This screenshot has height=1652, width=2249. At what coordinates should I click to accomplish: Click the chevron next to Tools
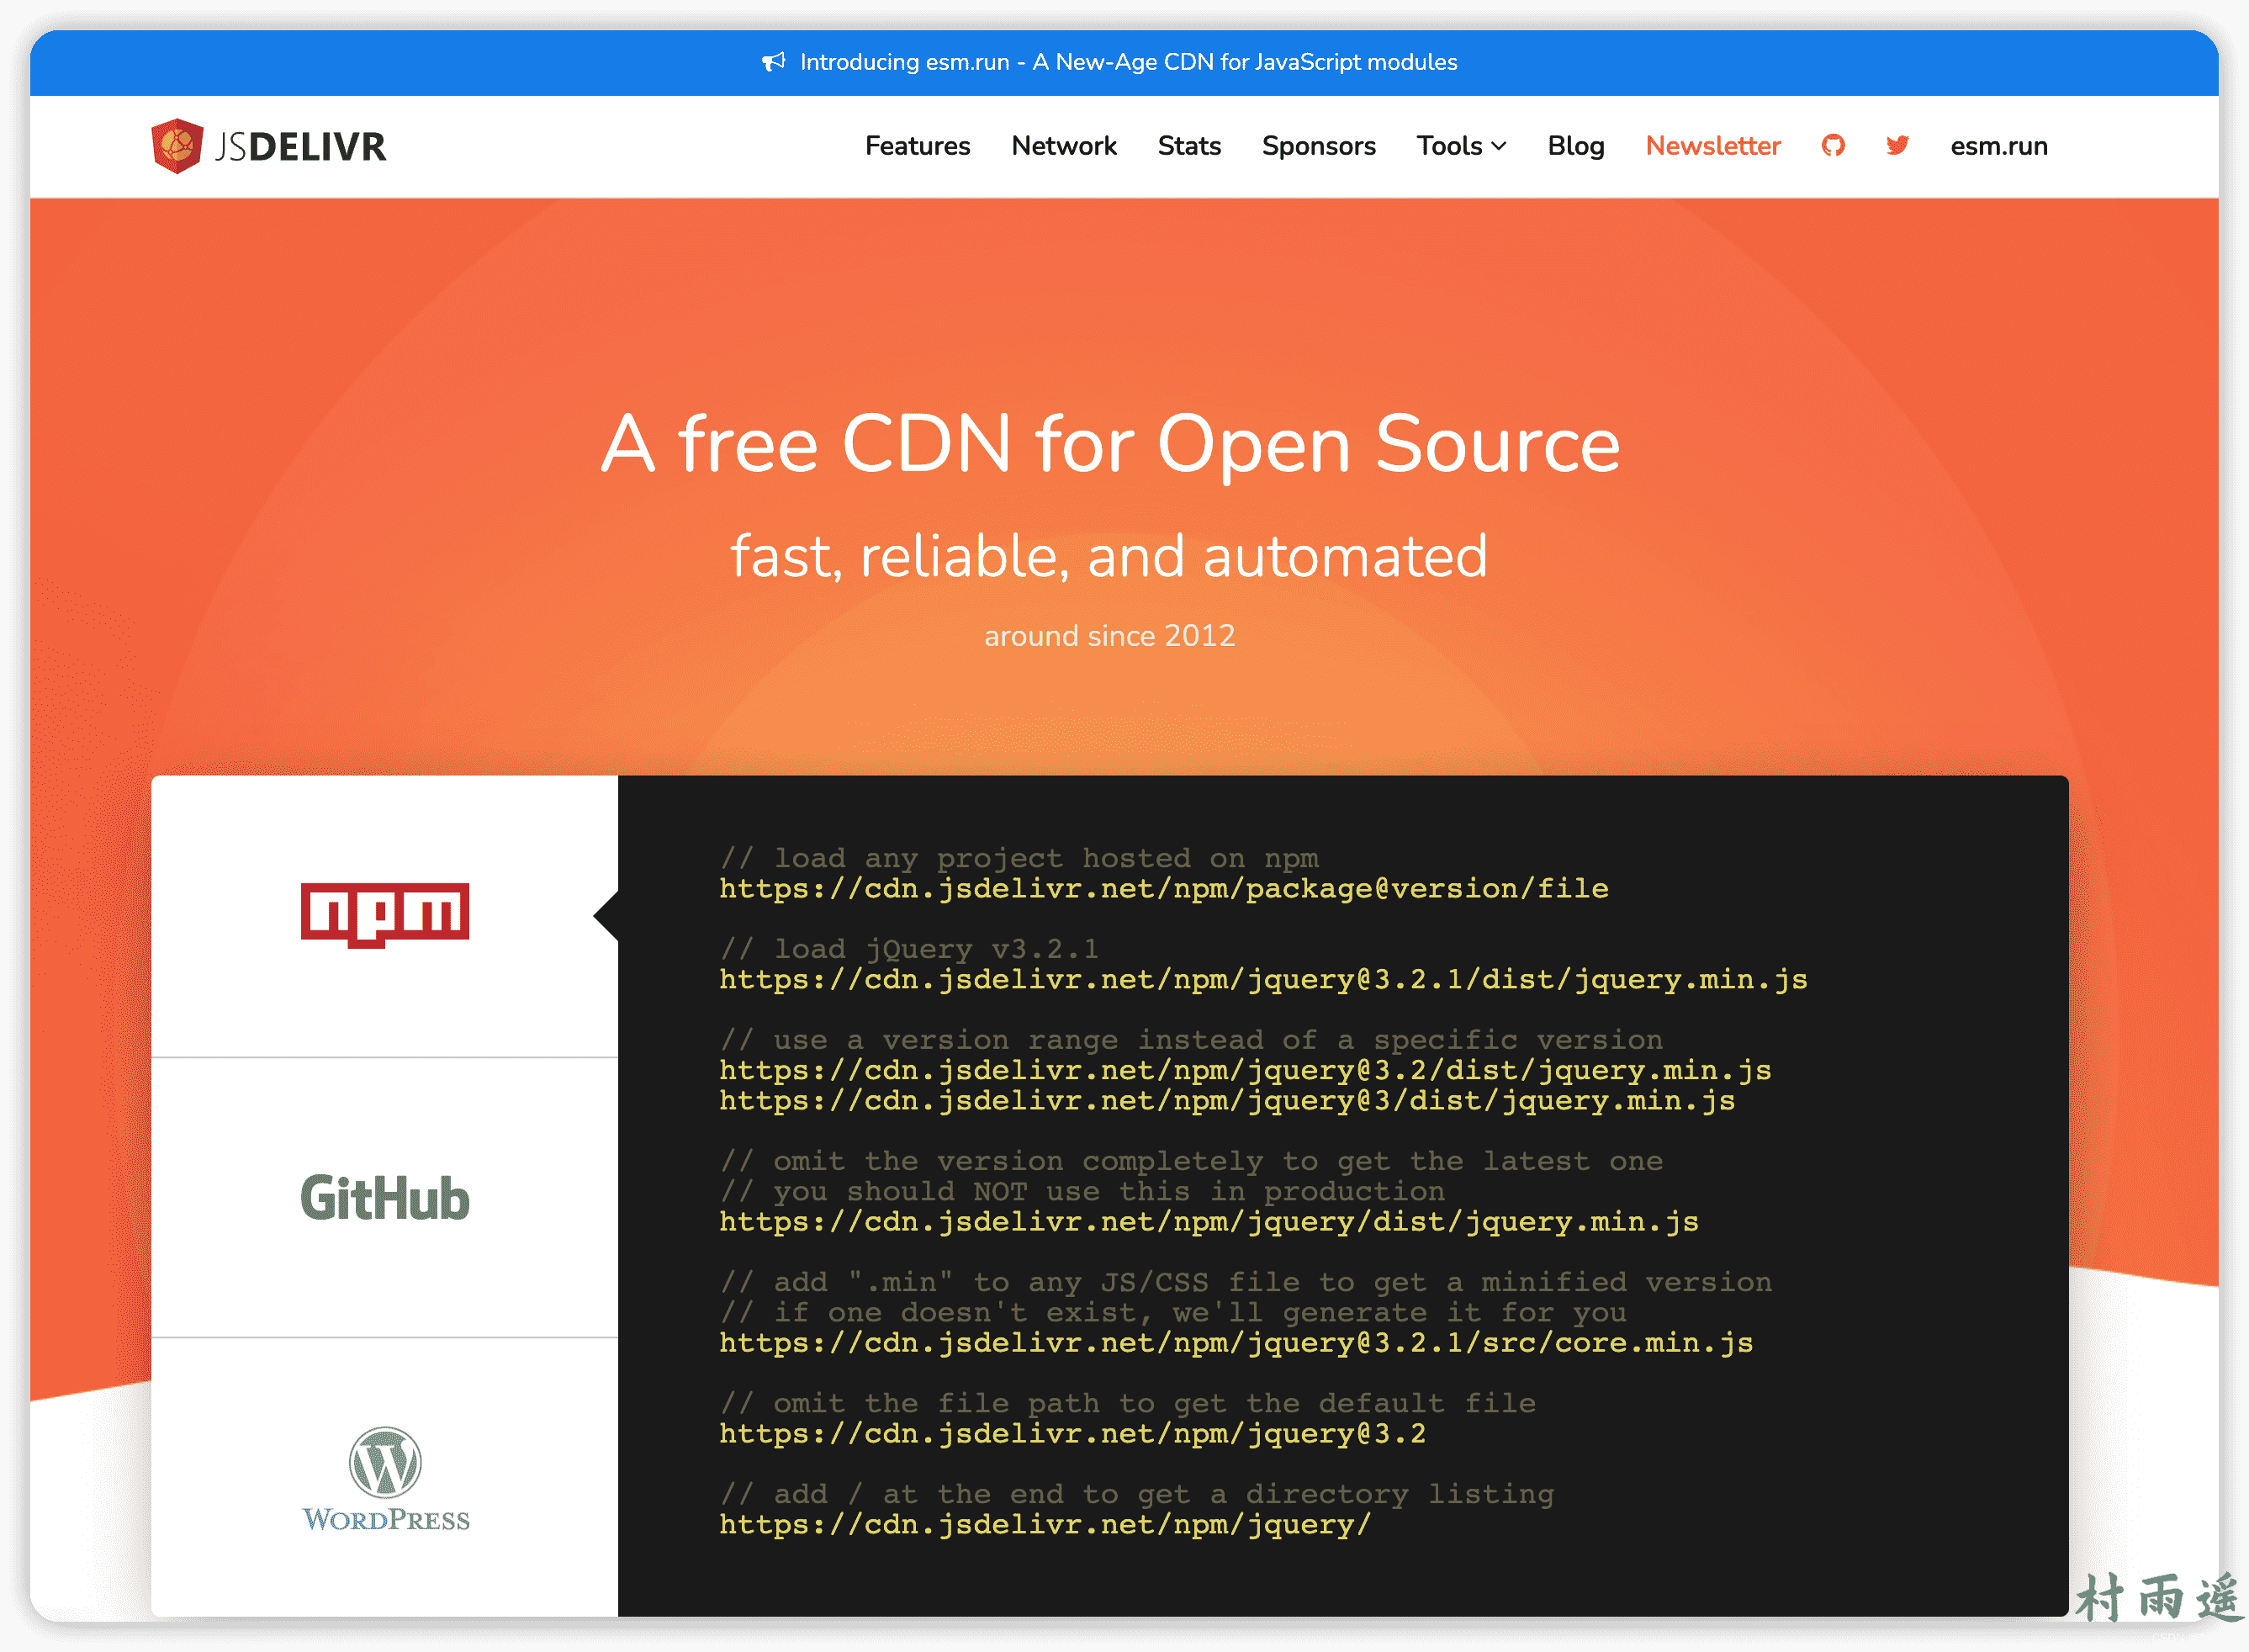[1498, 147]
